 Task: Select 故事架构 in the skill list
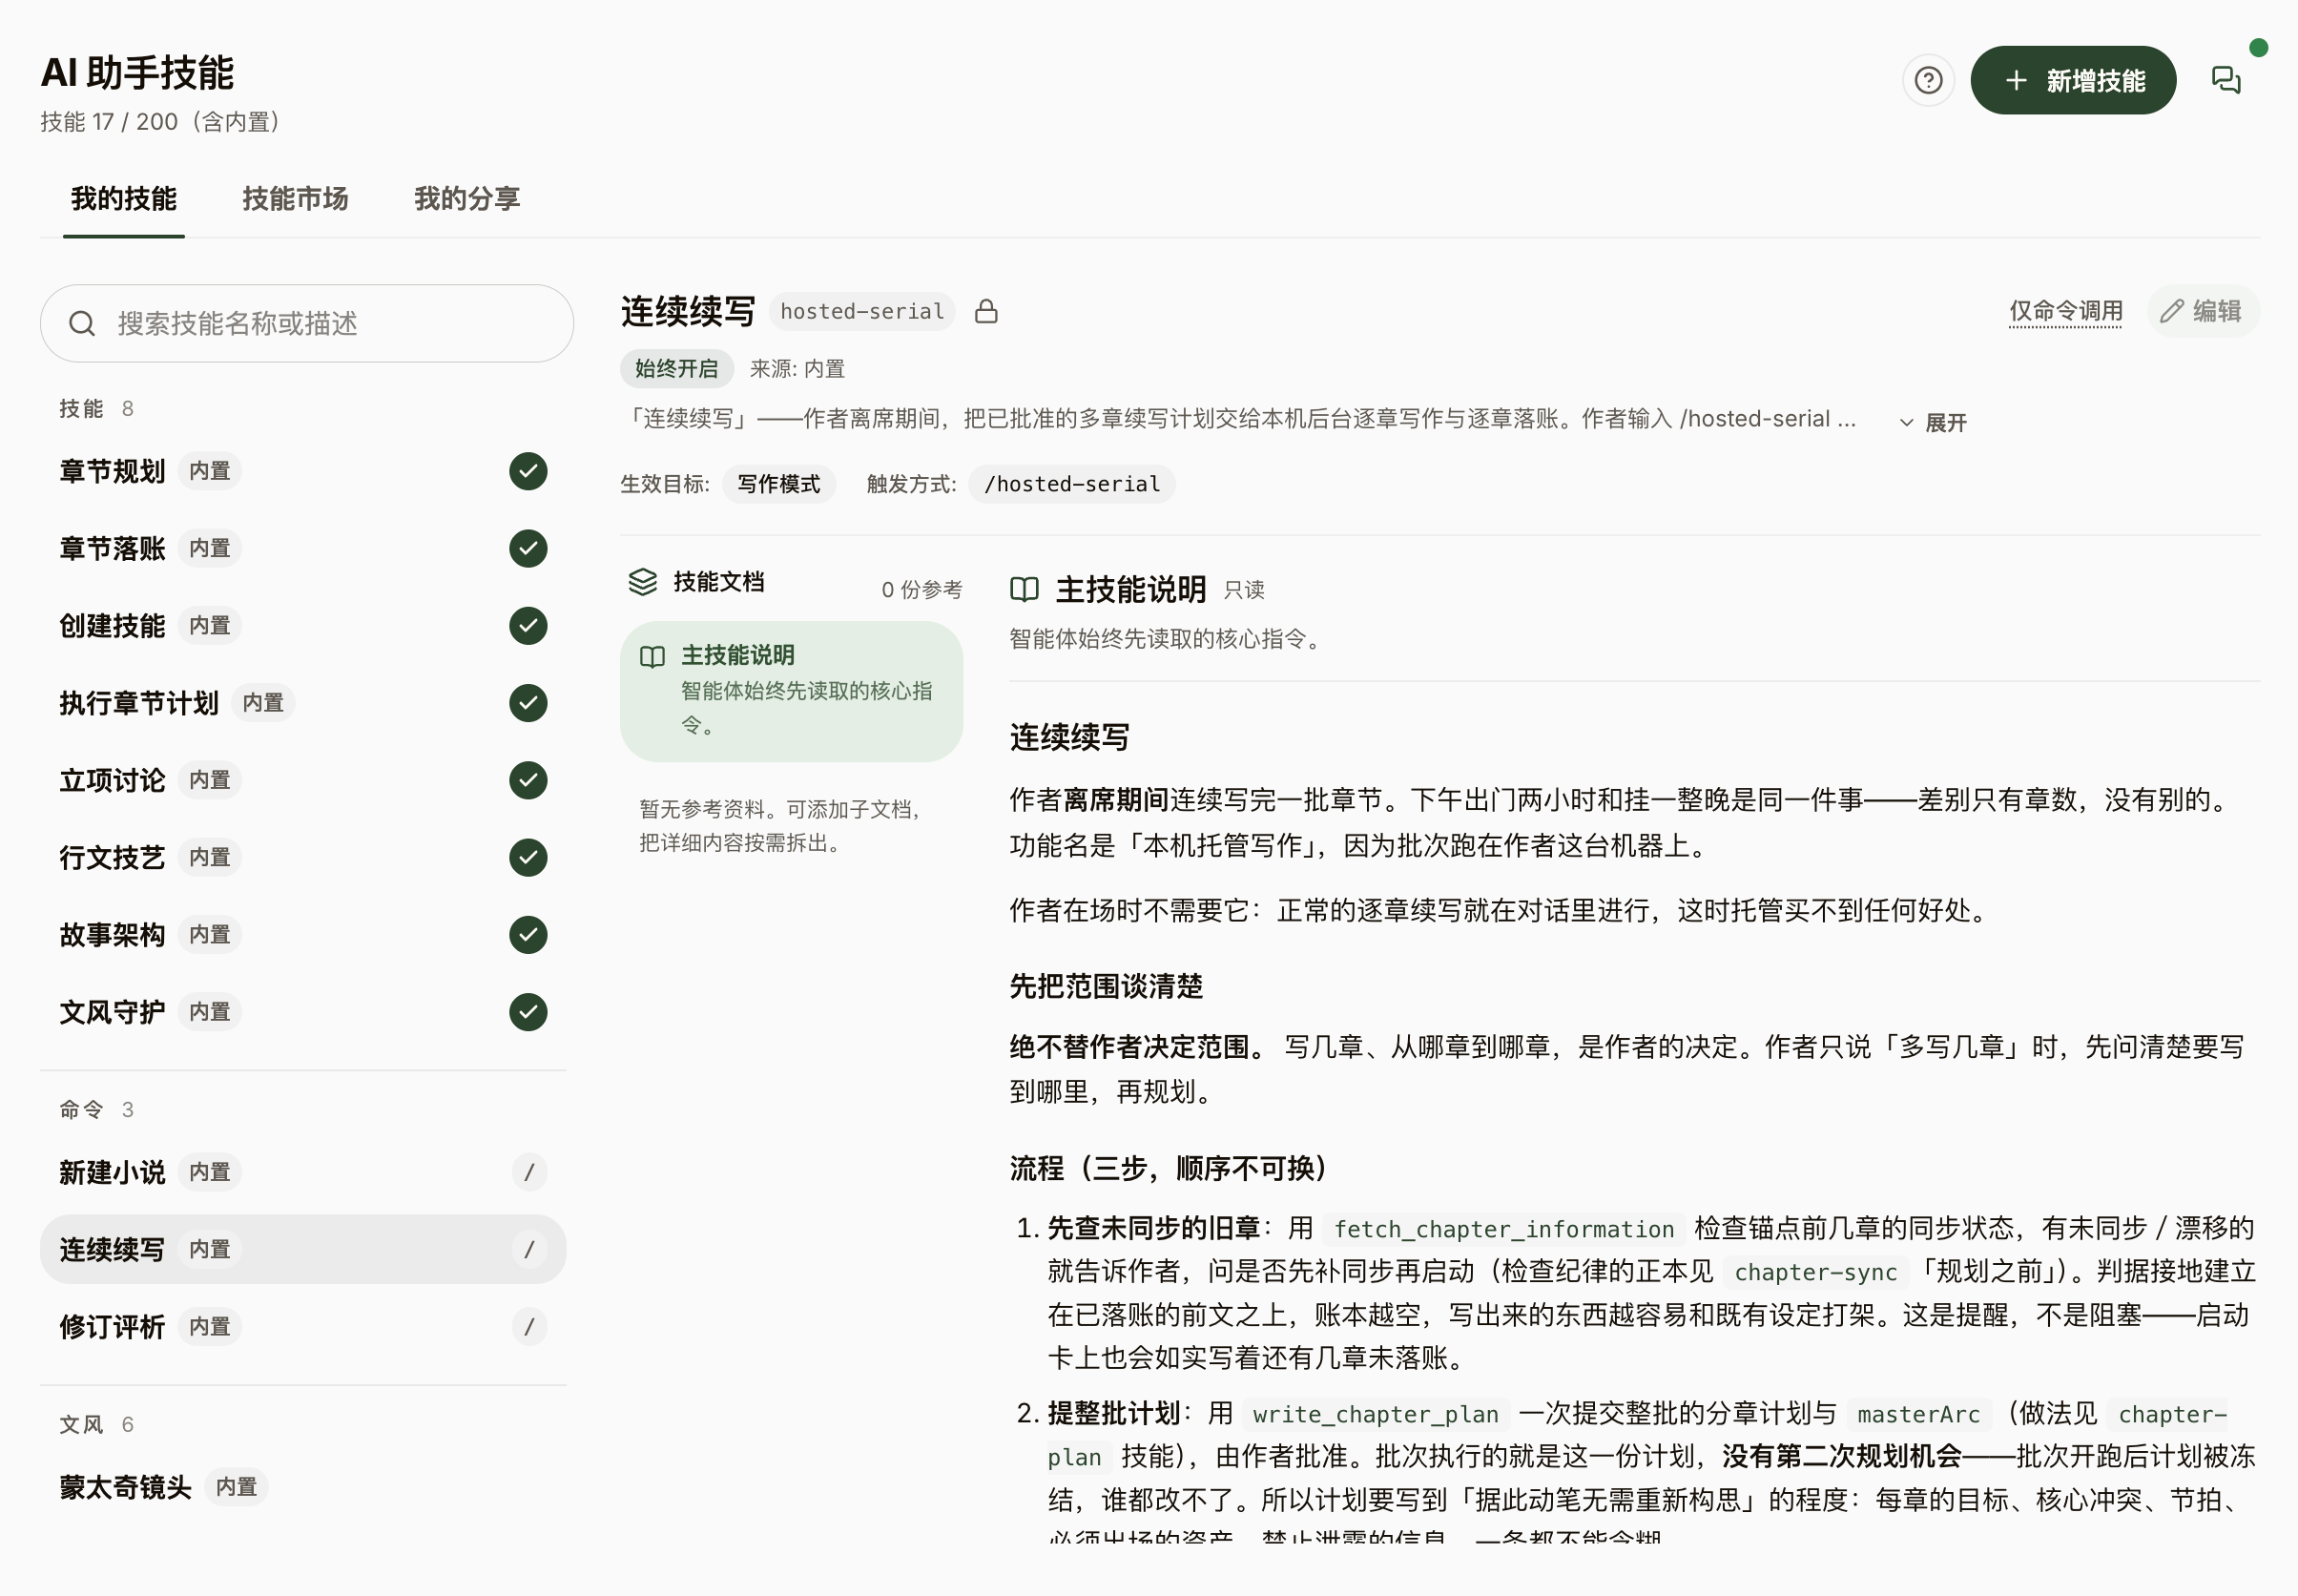pyautogui.click(x=303, y=934)
